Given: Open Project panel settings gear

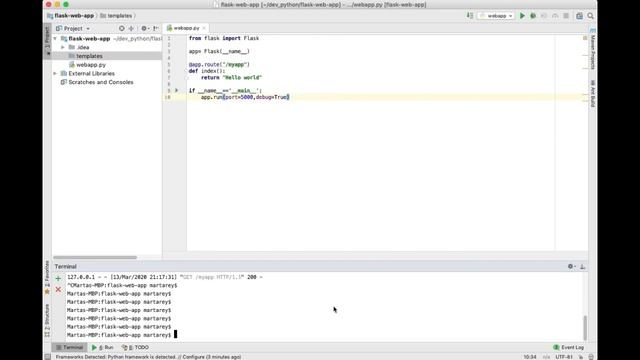Looking at the screenshot, I should point(144,29).
